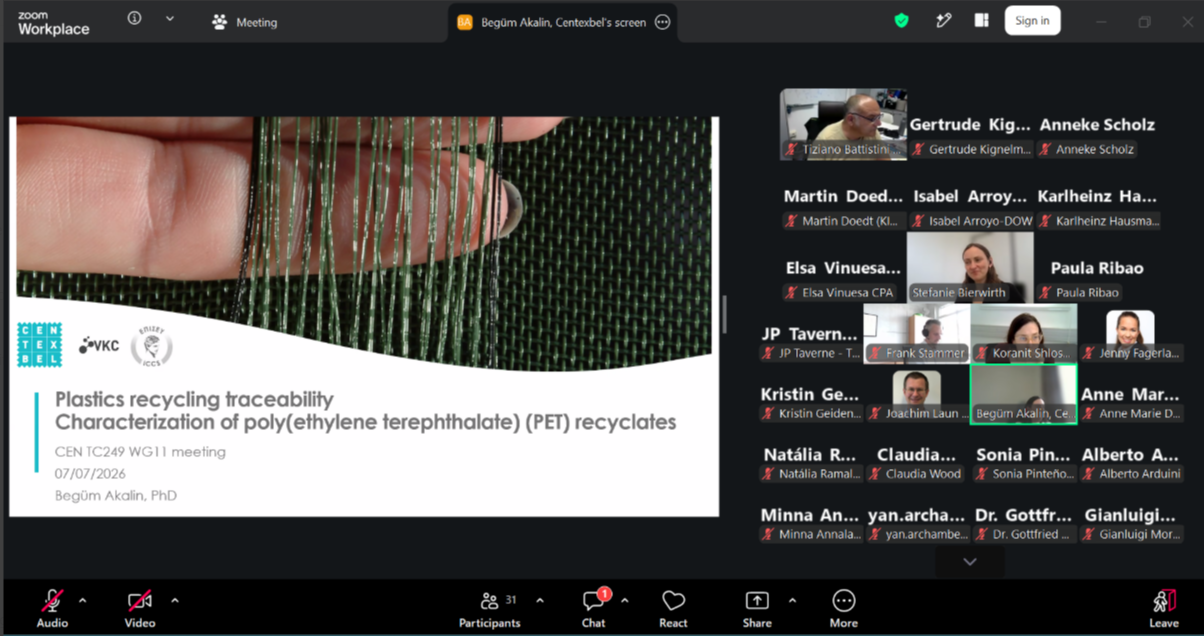Open the More options ellipsis

[843, 607]
